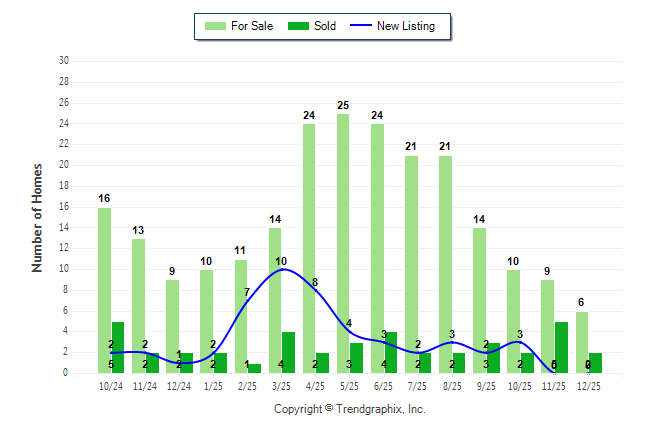The height and width of the screenshot is (434, 646).
Task: Toggle the 'New Listing' legend label
Action: point(405,26)
